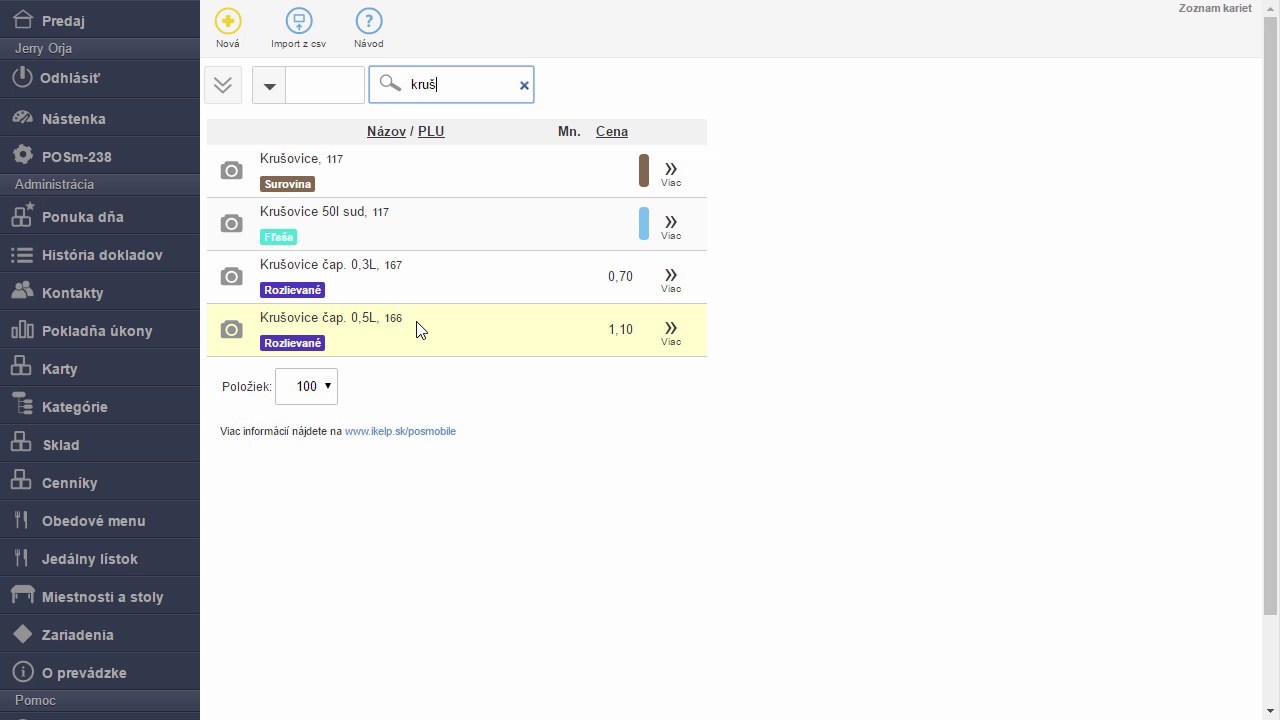Click Odhlásiť to log out
1280x720 pixels.
coord(100,78)
